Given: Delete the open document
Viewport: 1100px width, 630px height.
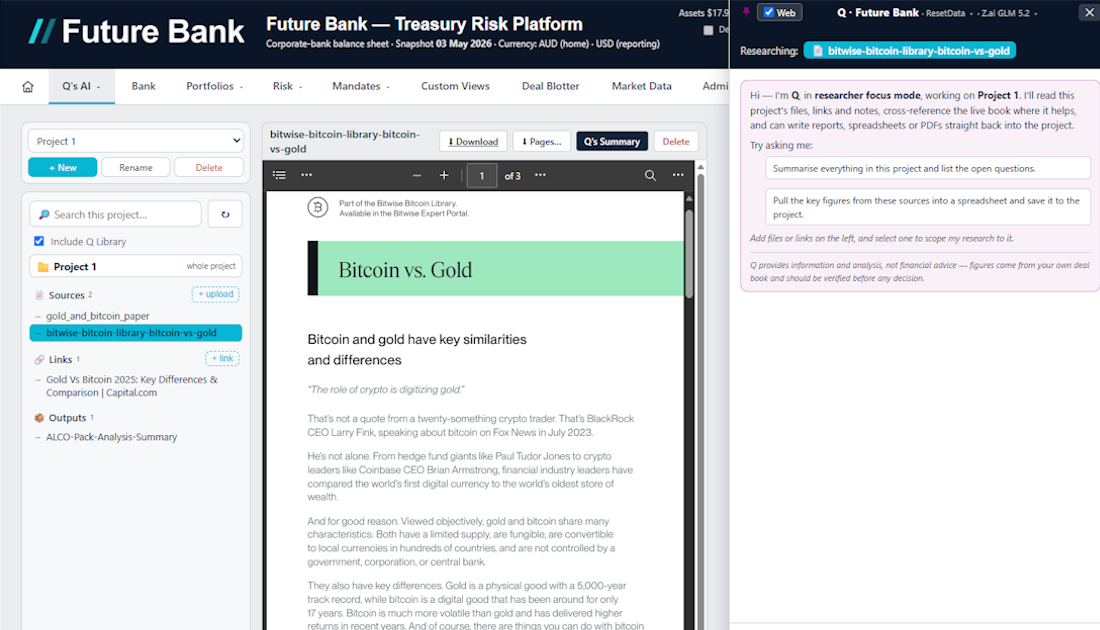Looking at the screenshot, I should (x=676, y=141).
